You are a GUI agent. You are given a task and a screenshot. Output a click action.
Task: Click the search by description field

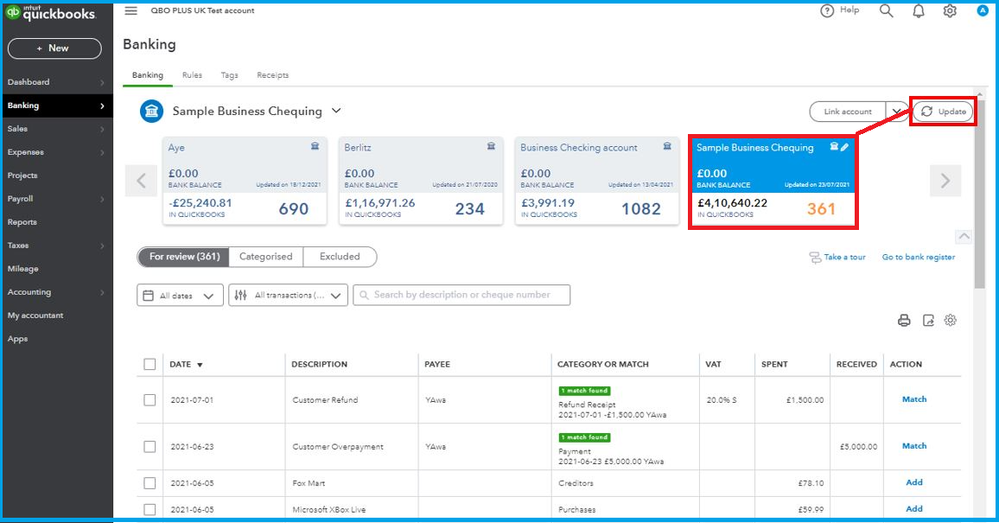[x=461, y=295]
